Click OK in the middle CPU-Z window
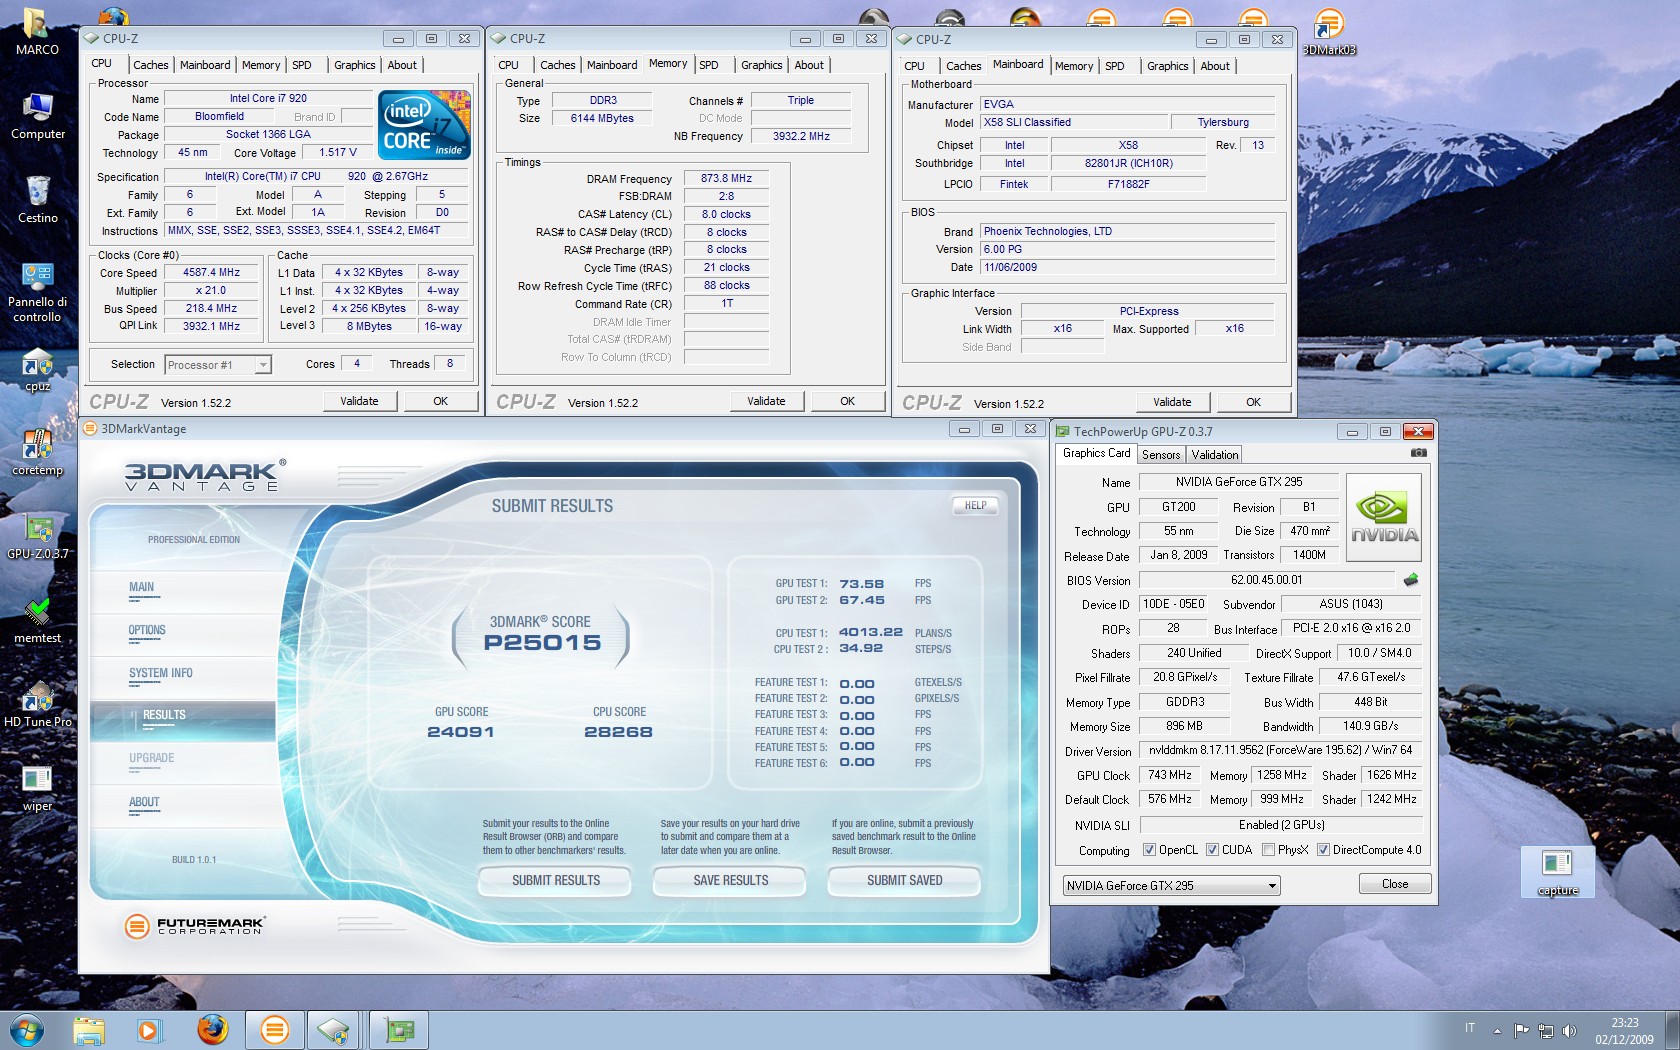1680x1050 pixels. click(x=847, y=401)
